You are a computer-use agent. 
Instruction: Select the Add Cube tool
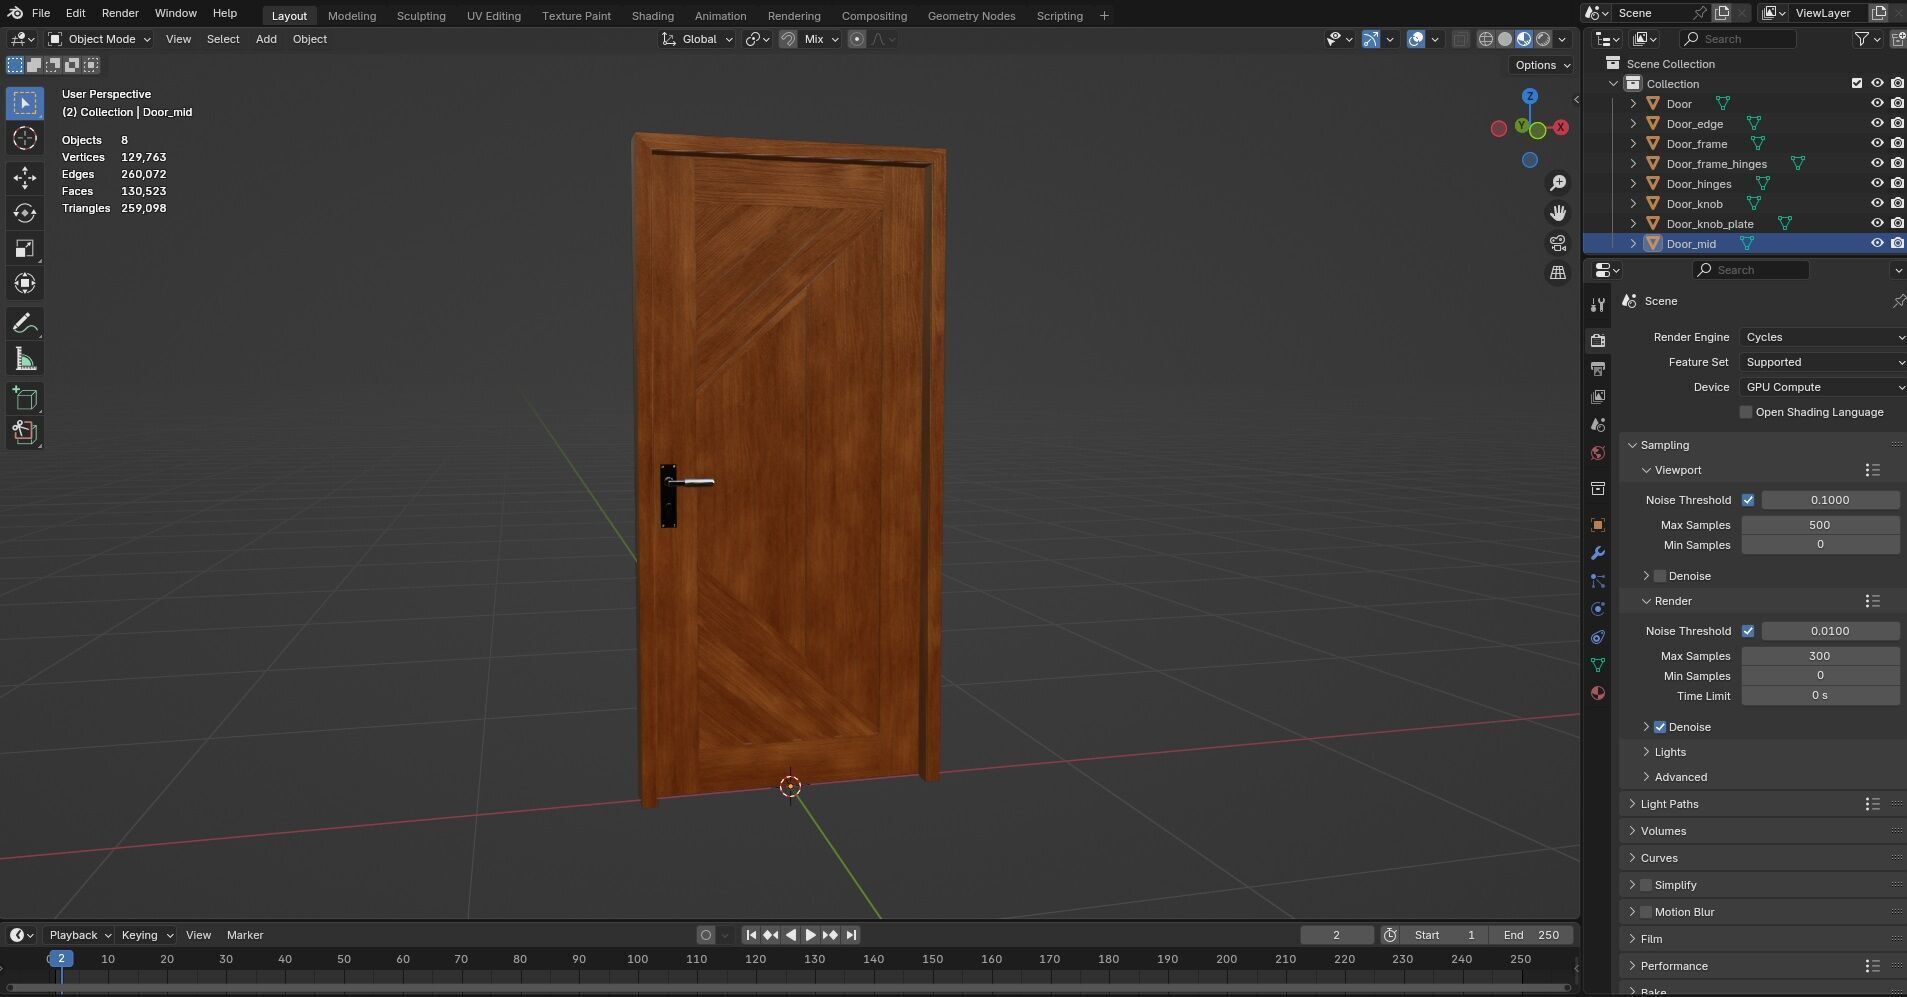[25, 399]
